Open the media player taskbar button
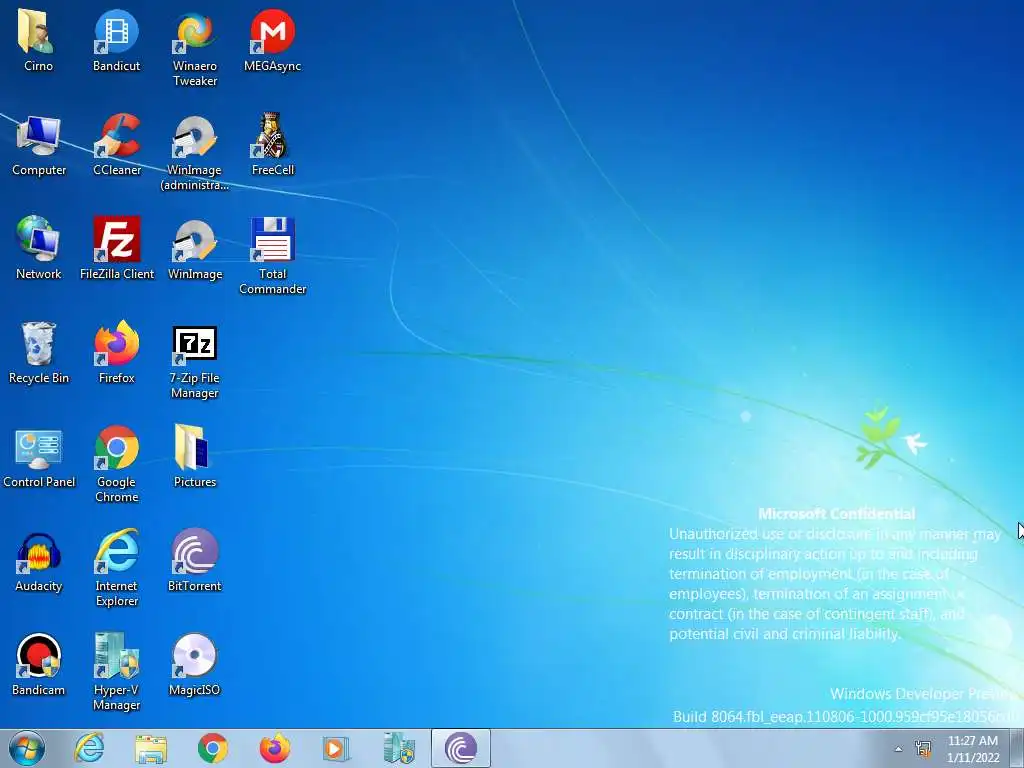This screenshot has height=768, width=1024. coord(336,748)
